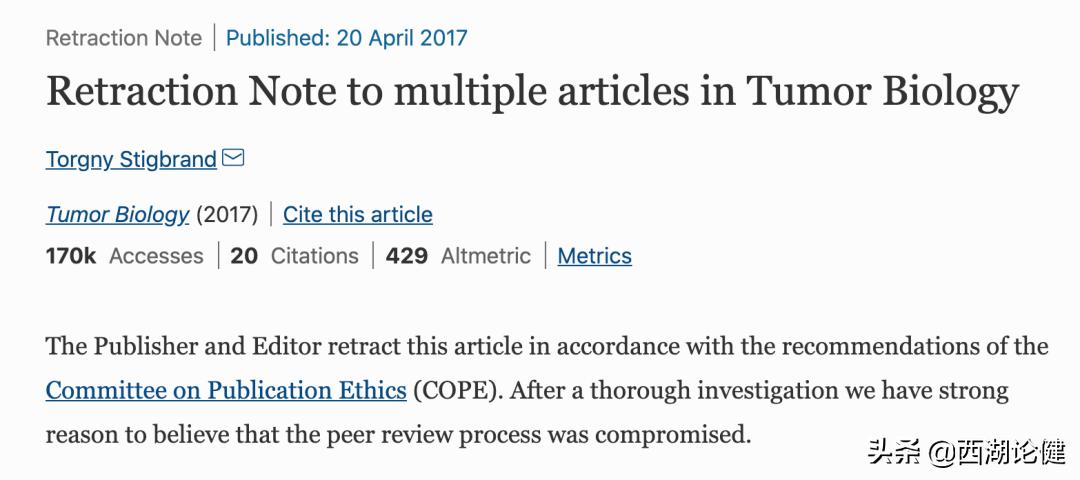The image size is (1080, 480).
Task: Follow the Committee on Publication Ethics link
Action: click(x=226, y=390)
